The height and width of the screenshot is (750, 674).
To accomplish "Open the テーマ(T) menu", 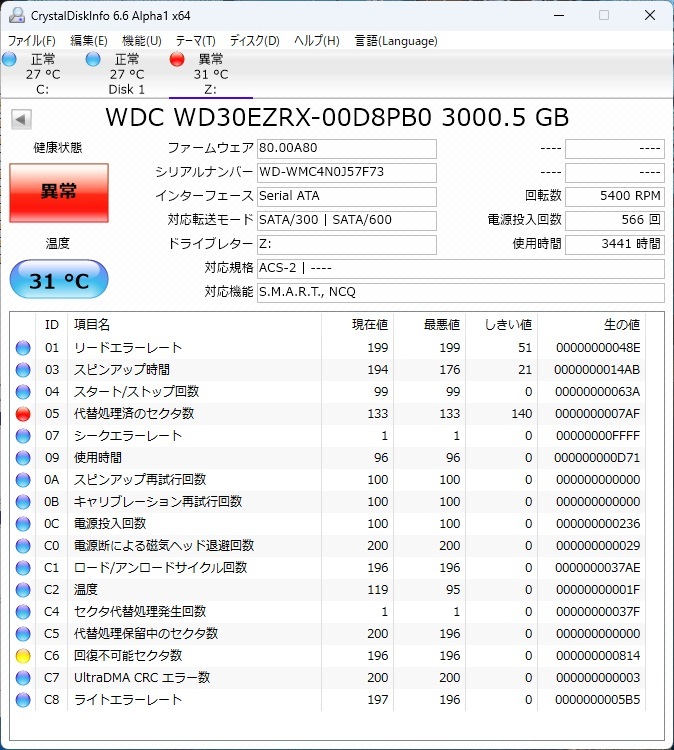I will (x=195, y=41).
